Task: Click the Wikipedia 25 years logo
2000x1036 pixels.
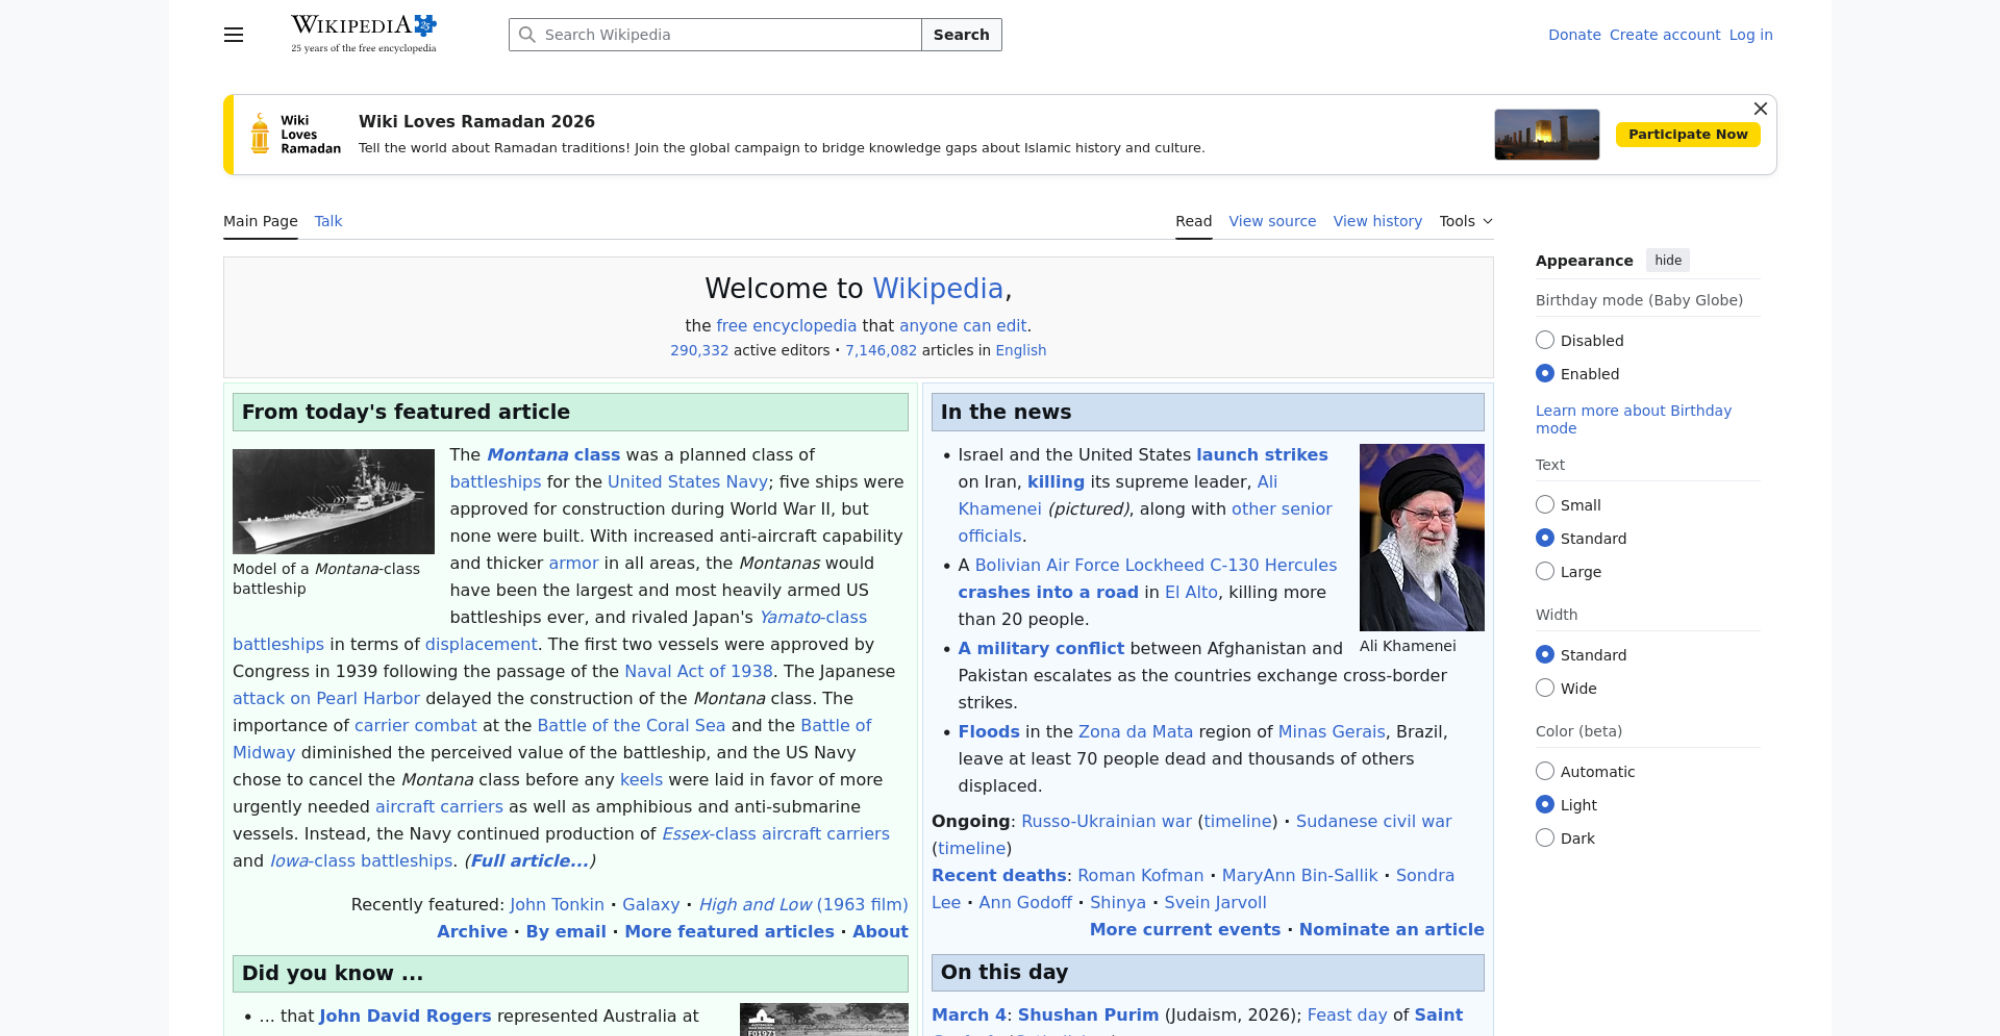Action: pos(363,34)
